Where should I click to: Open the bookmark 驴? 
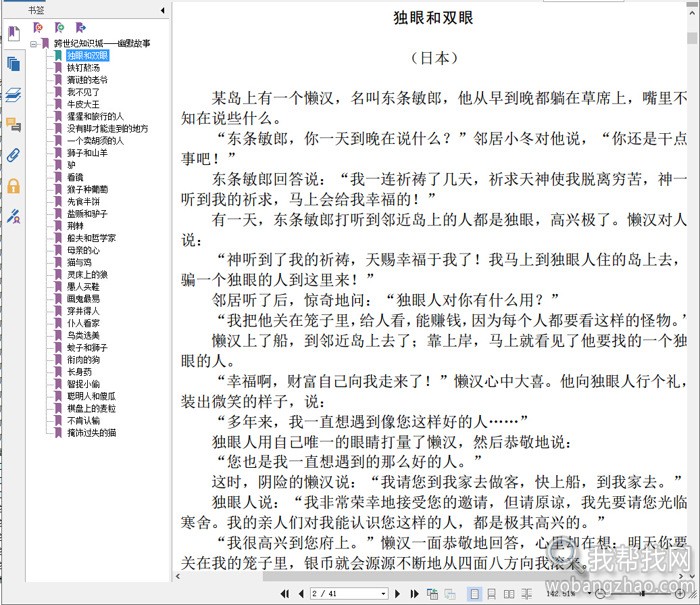(x=71, y=165)
